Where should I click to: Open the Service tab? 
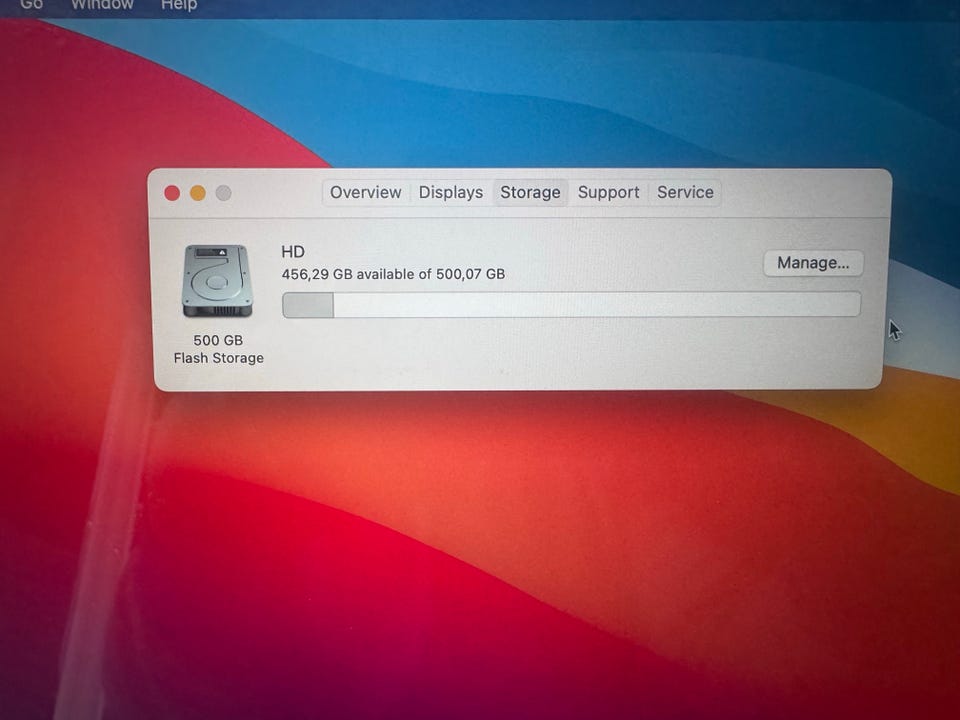[x=685, y=192]
